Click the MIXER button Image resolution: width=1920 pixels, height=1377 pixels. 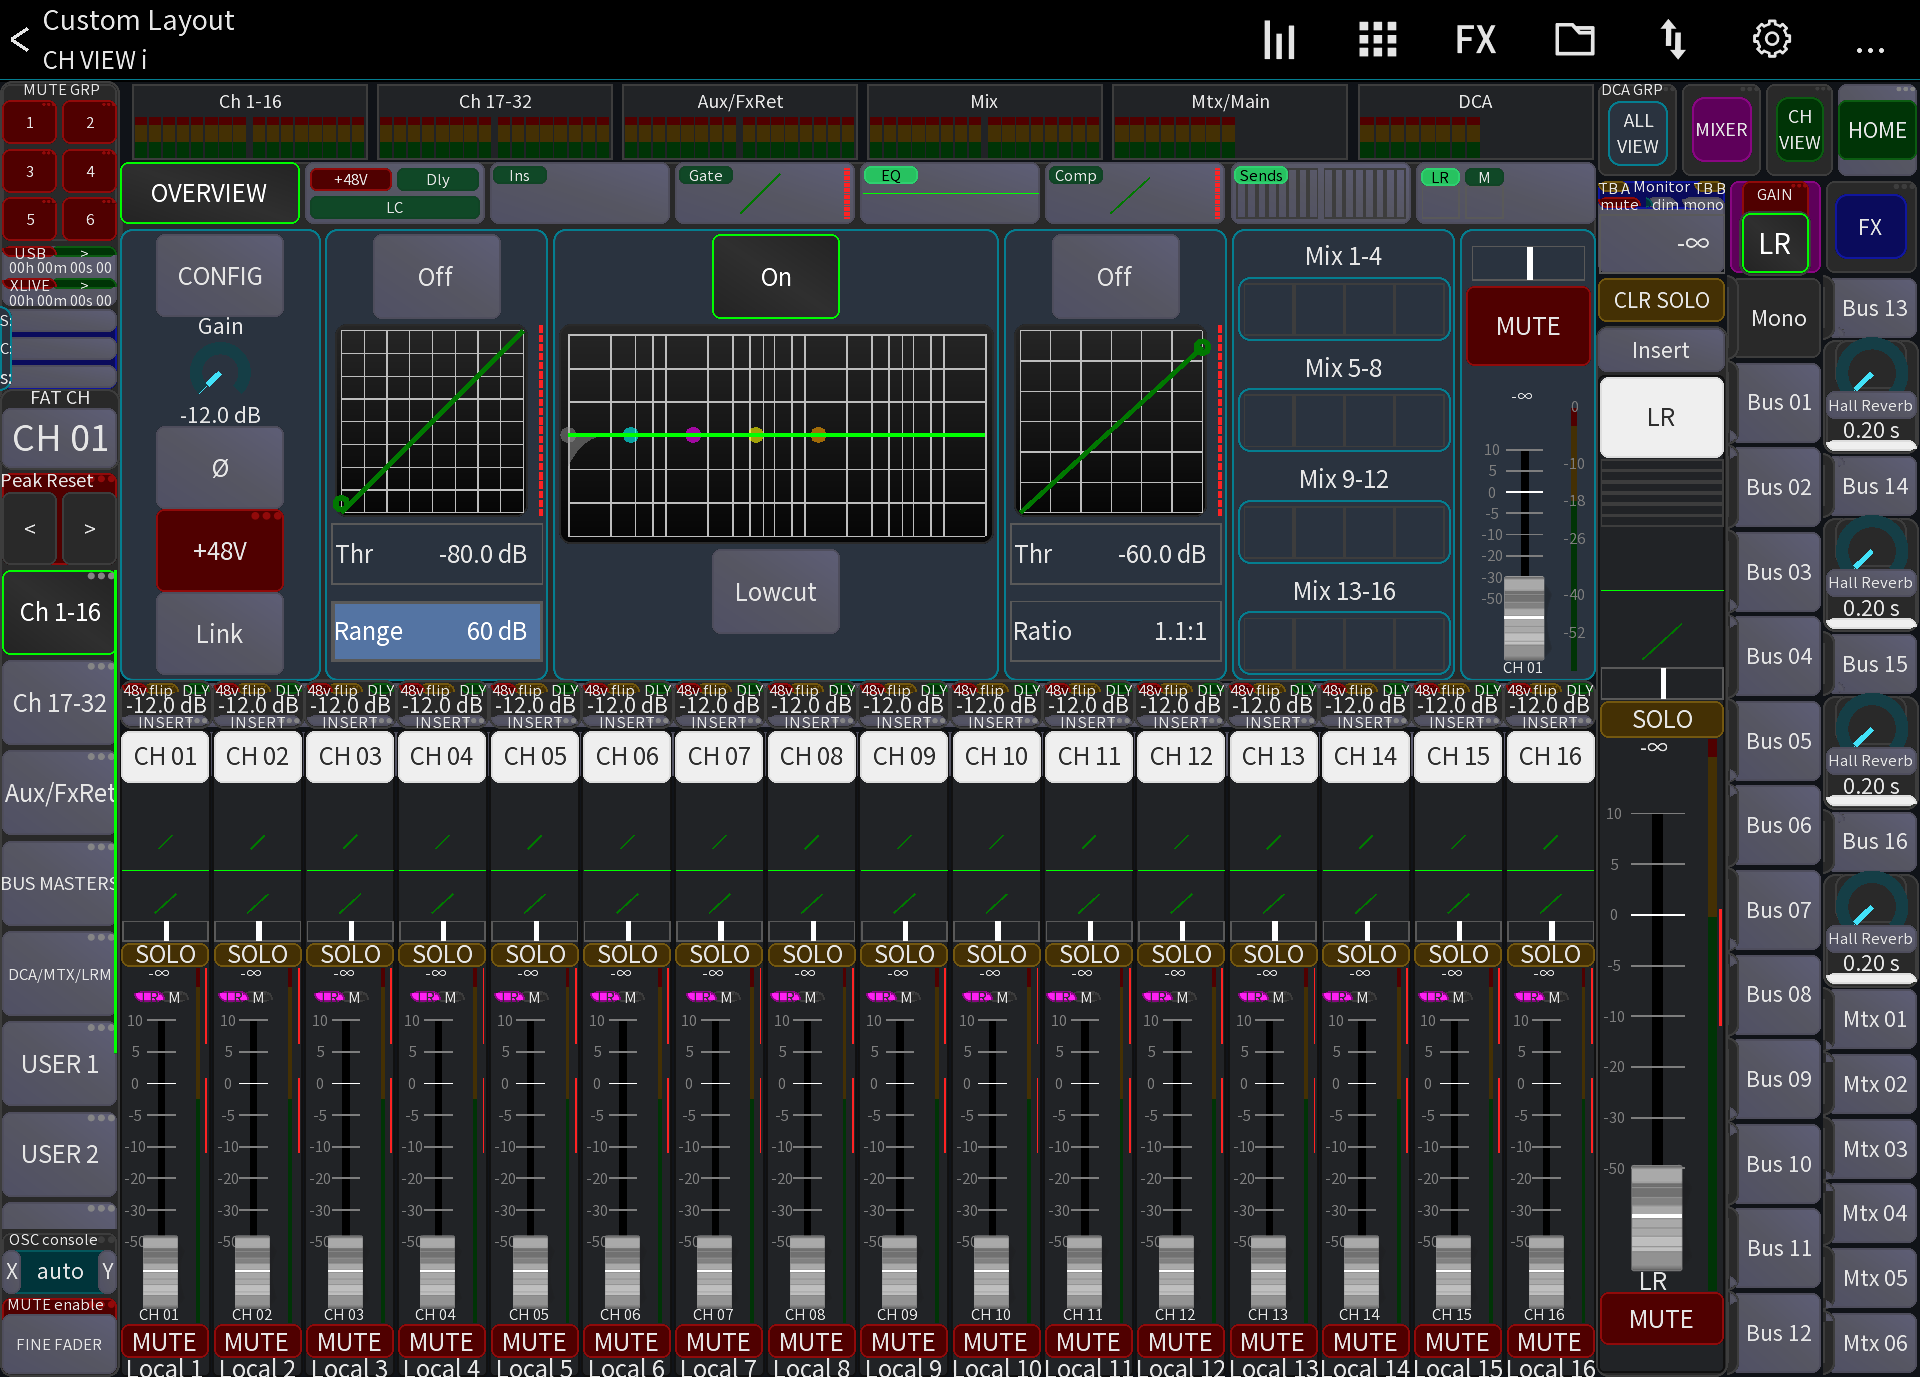(x=1721, y=130)
